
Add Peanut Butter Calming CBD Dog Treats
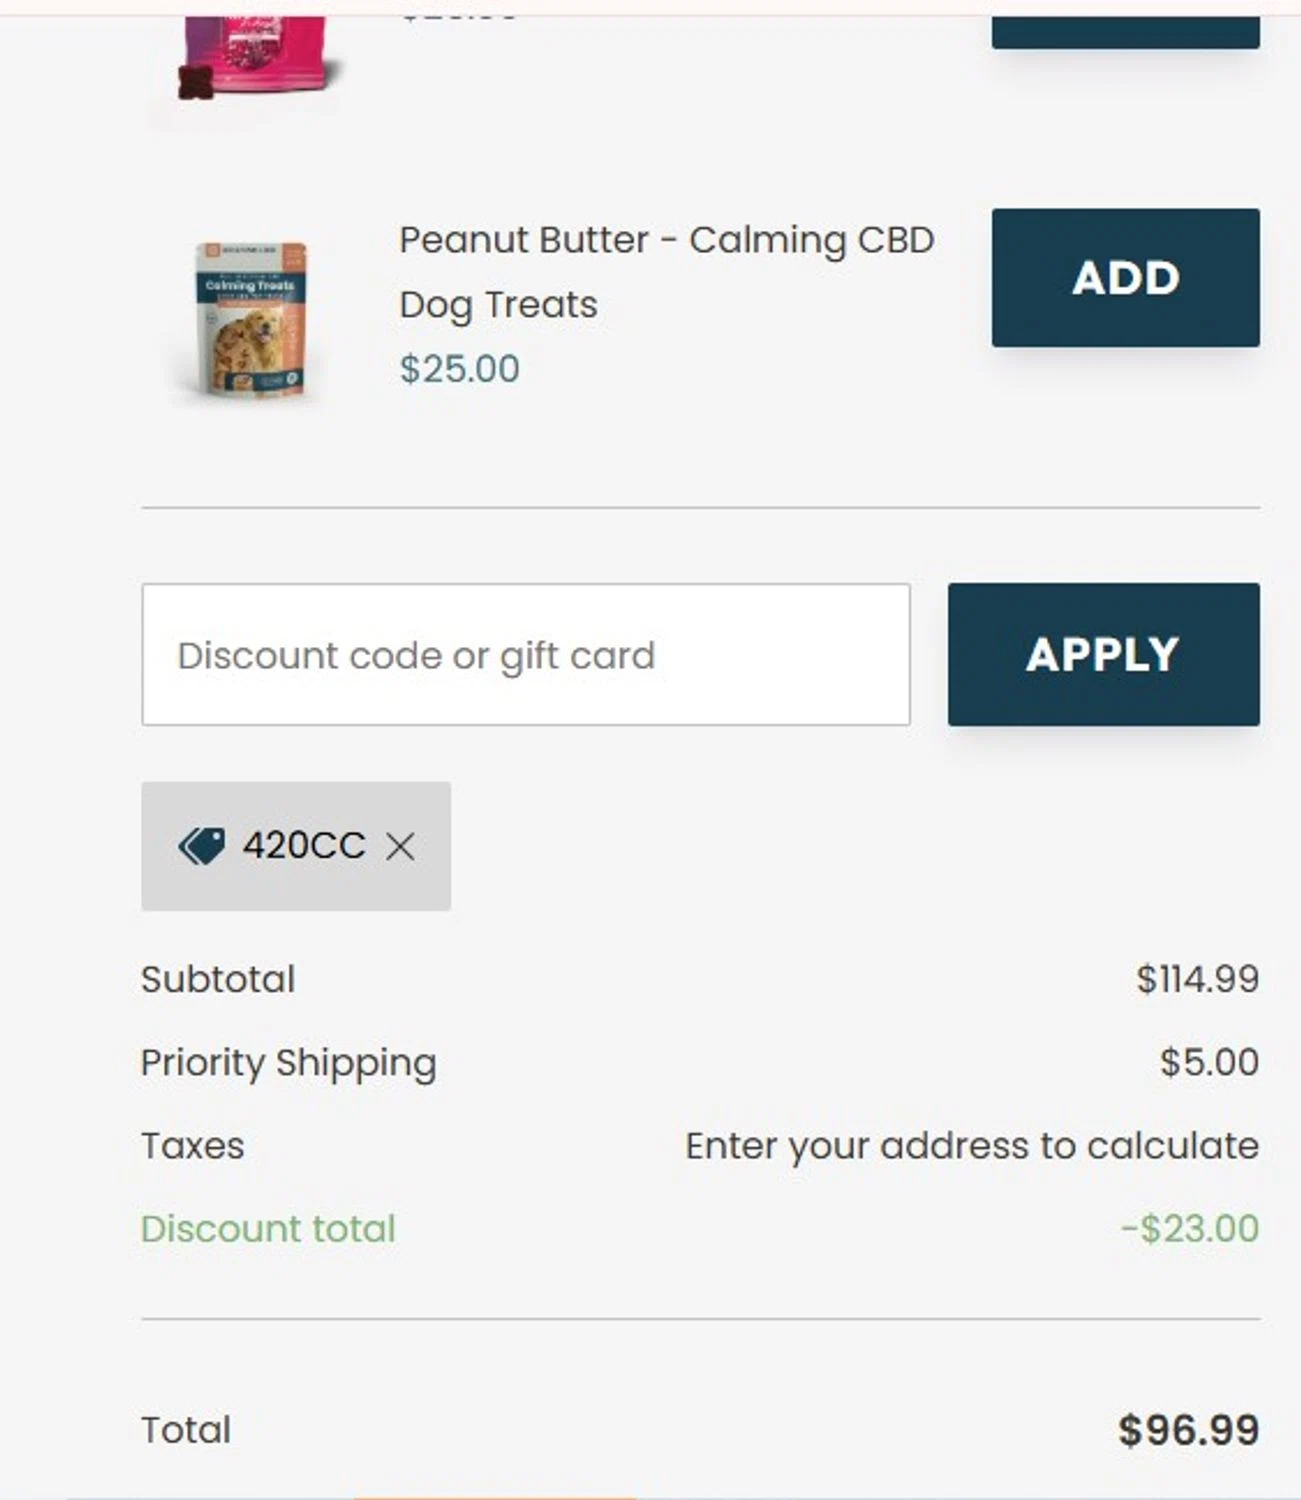[x=1125, y=278]
